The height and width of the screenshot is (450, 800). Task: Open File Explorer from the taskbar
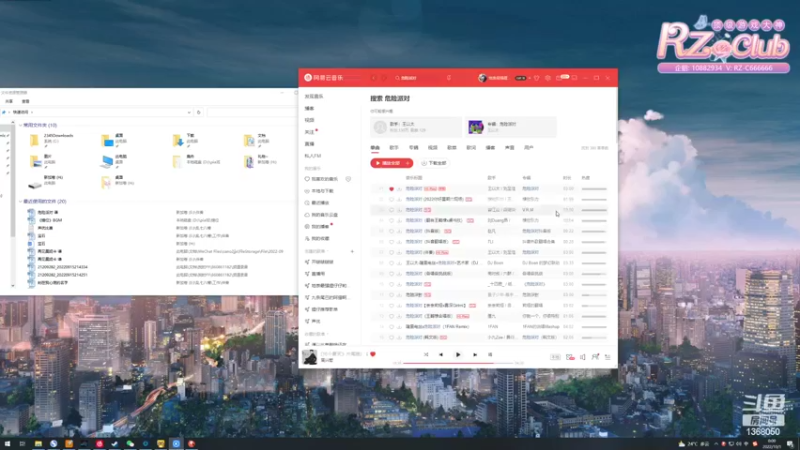(x=38, y=444)
